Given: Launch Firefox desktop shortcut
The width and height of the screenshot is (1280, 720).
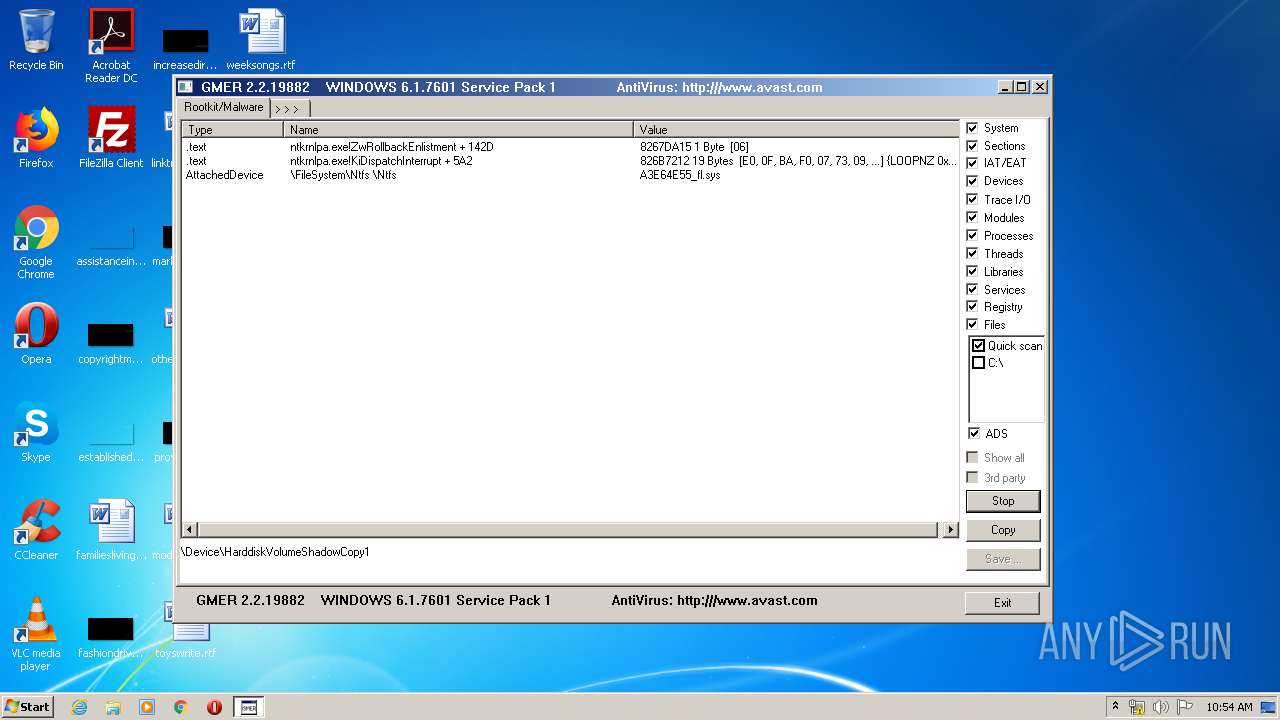Looking at the screenshot, I should pos(36,137).
